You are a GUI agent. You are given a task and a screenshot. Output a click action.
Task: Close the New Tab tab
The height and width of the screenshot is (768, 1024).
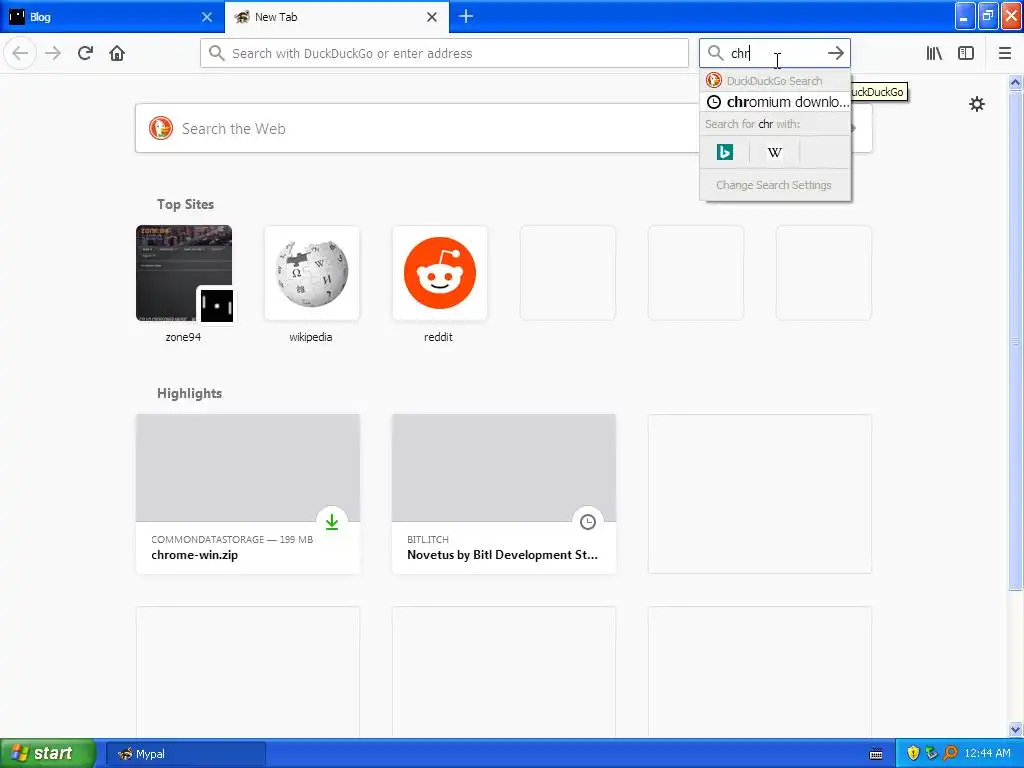coord(432,17)
